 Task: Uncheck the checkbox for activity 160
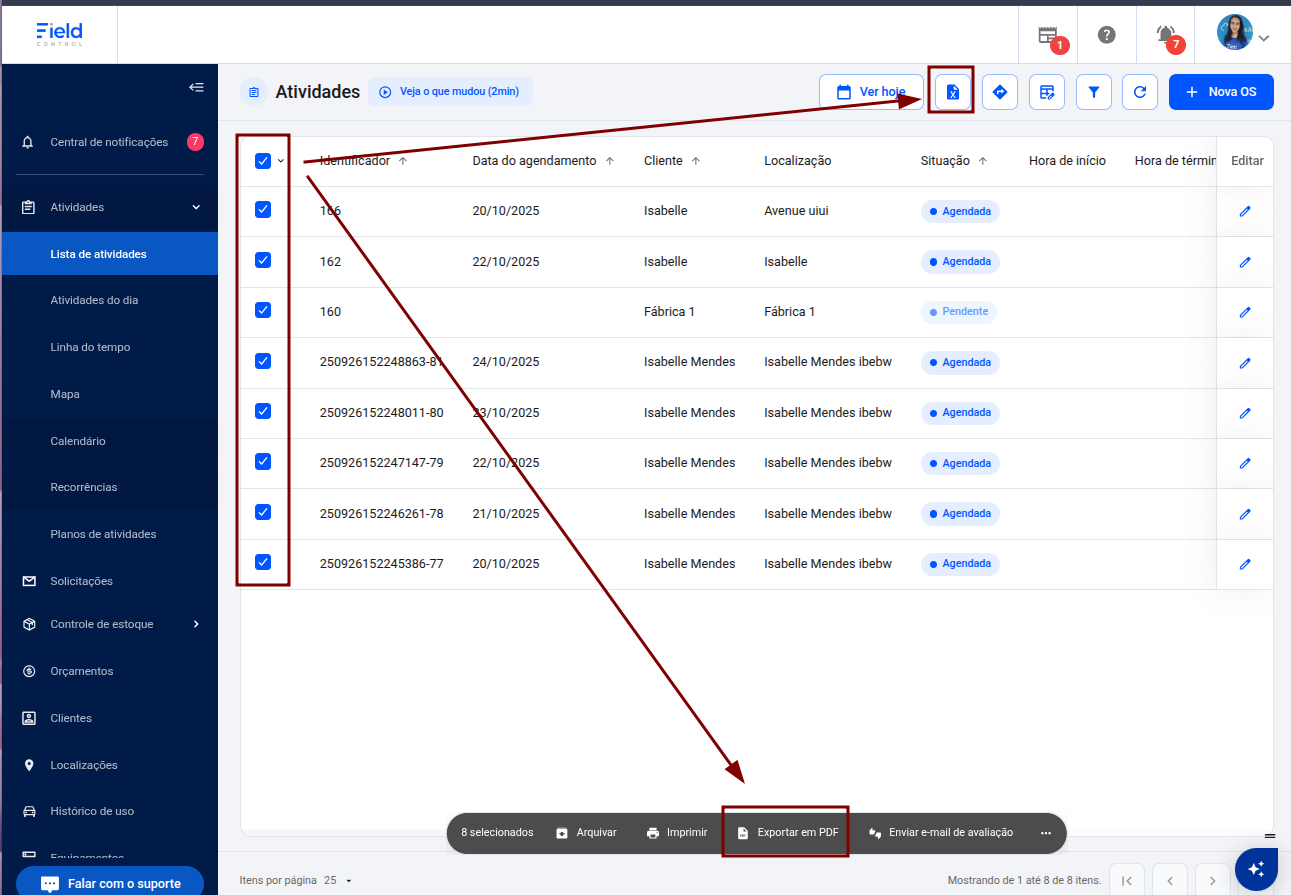pos(263,310)
